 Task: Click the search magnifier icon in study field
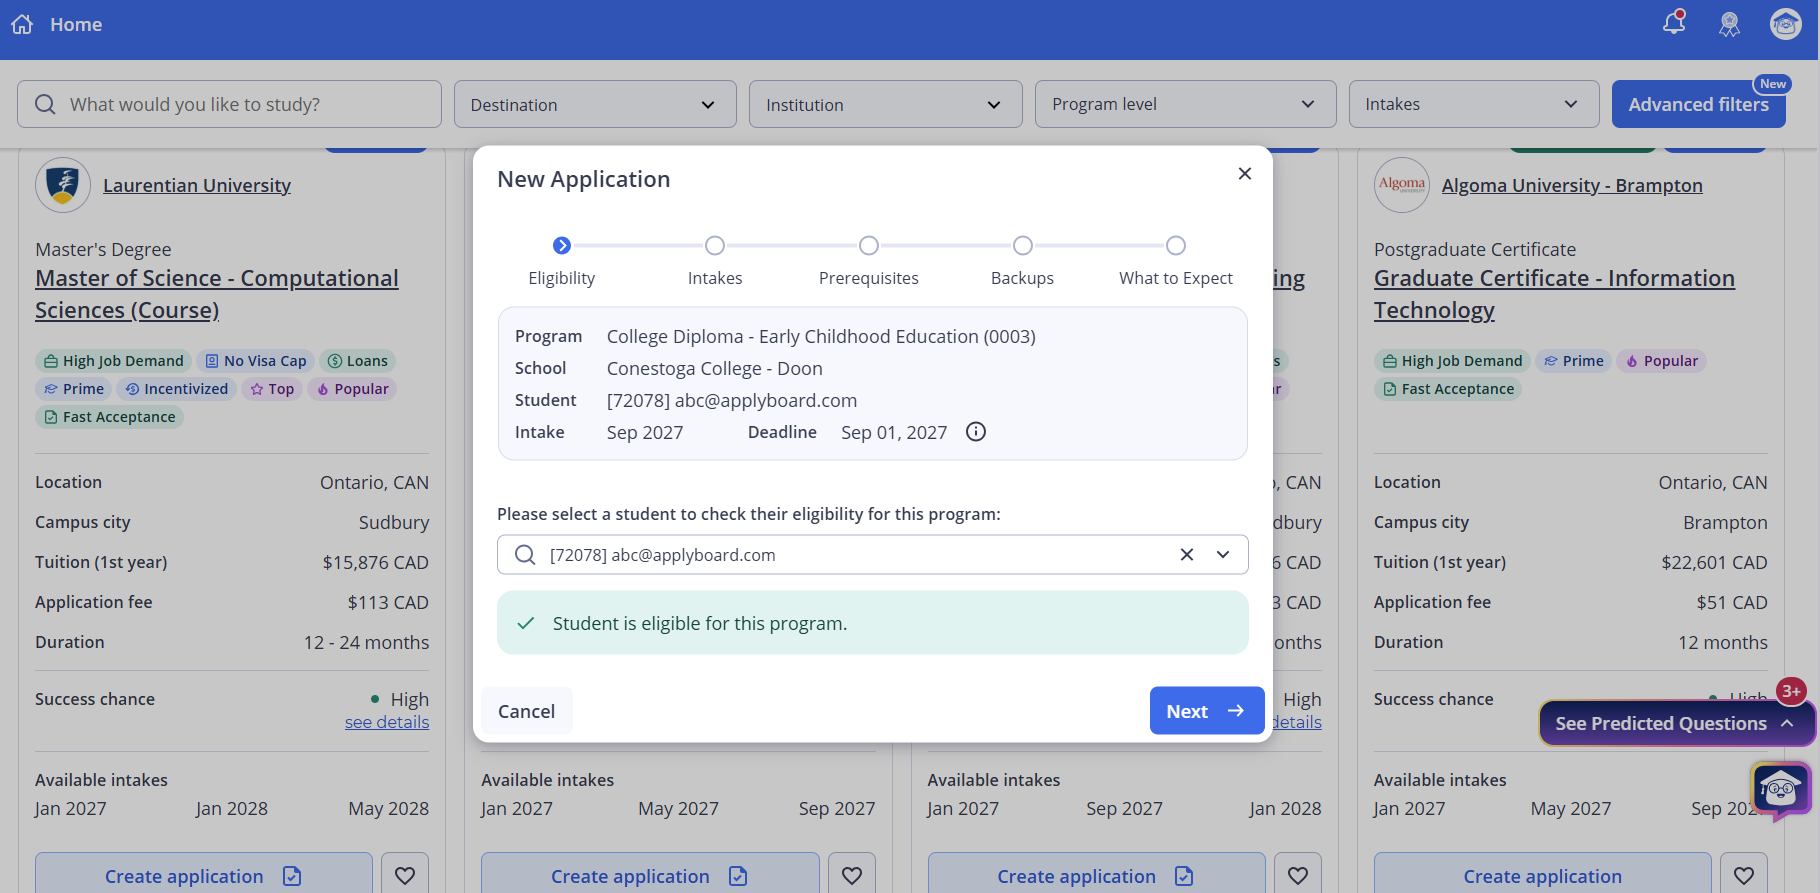(x=45, y=104)
